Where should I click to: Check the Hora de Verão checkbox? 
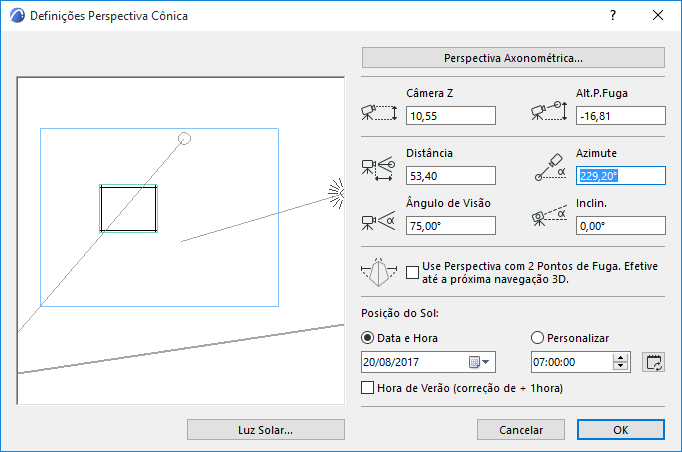pyautogui.click(x=367, y=387)
